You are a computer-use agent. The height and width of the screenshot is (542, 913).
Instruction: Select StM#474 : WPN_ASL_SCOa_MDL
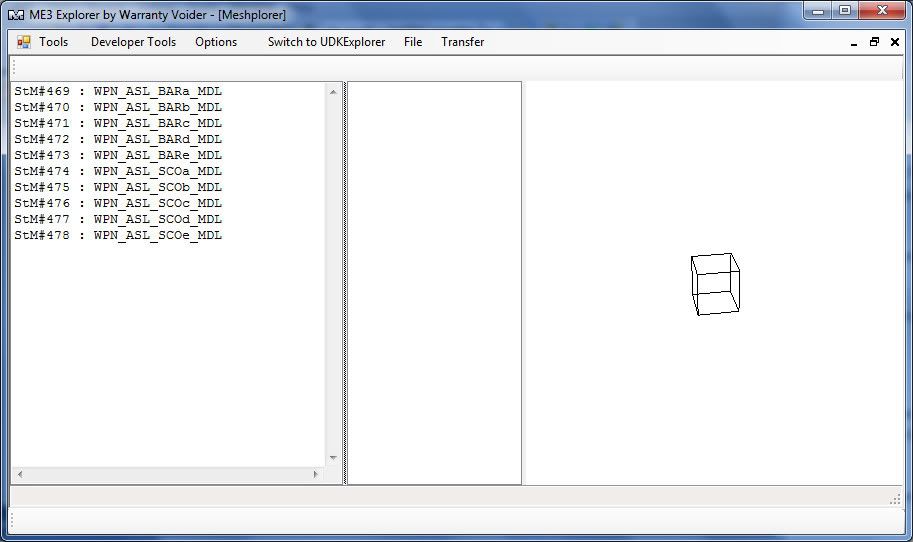(118, 171)
